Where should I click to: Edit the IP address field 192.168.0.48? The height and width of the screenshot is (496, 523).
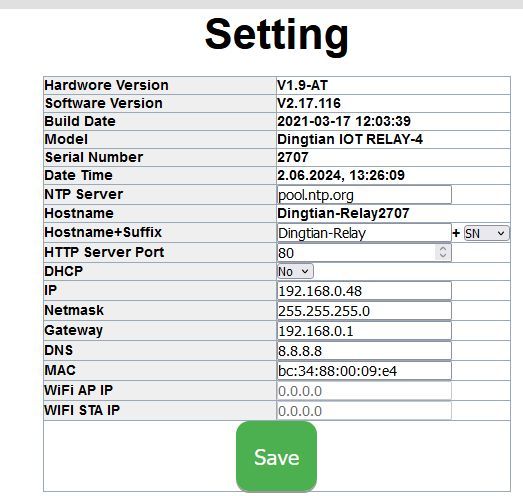coord(364,291)
